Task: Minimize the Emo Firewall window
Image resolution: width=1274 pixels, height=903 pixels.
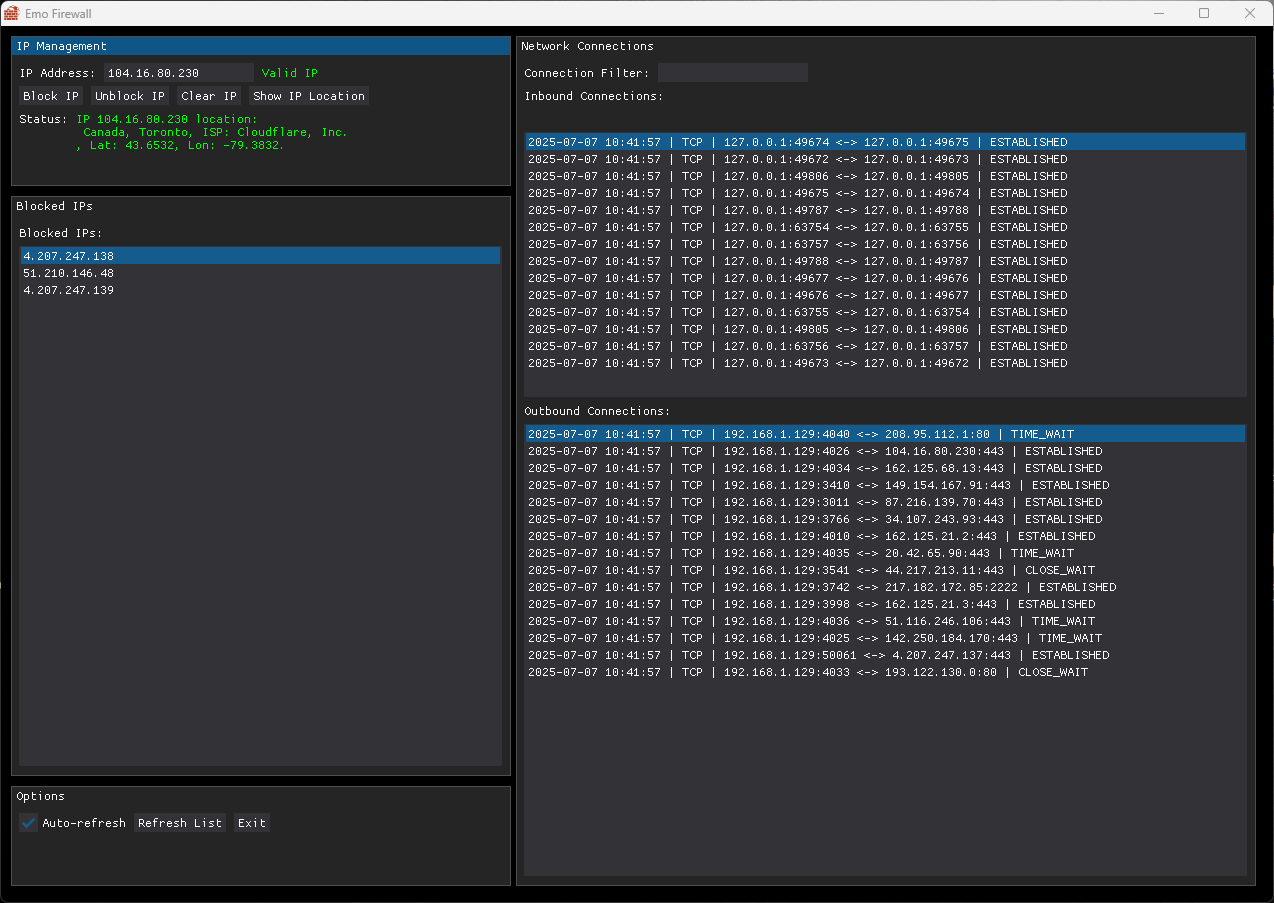Action: coord(1159,13)
